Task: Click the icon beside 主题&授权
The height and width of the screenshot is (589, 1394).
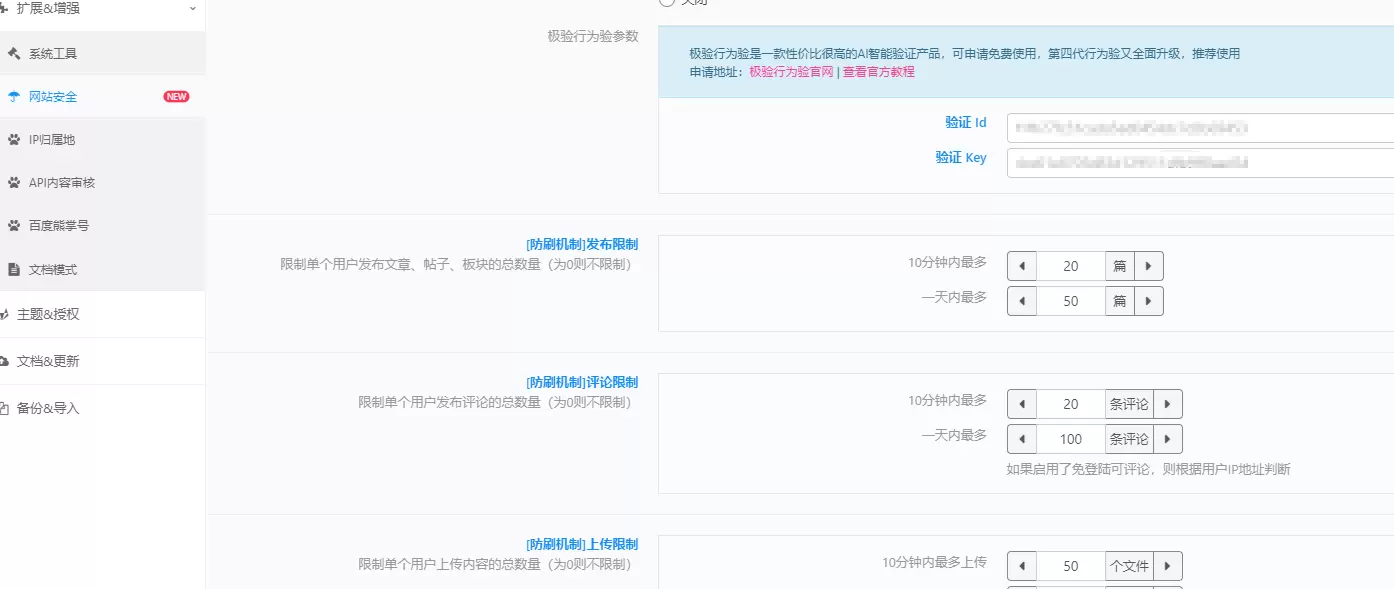Action: pos(5,314)
